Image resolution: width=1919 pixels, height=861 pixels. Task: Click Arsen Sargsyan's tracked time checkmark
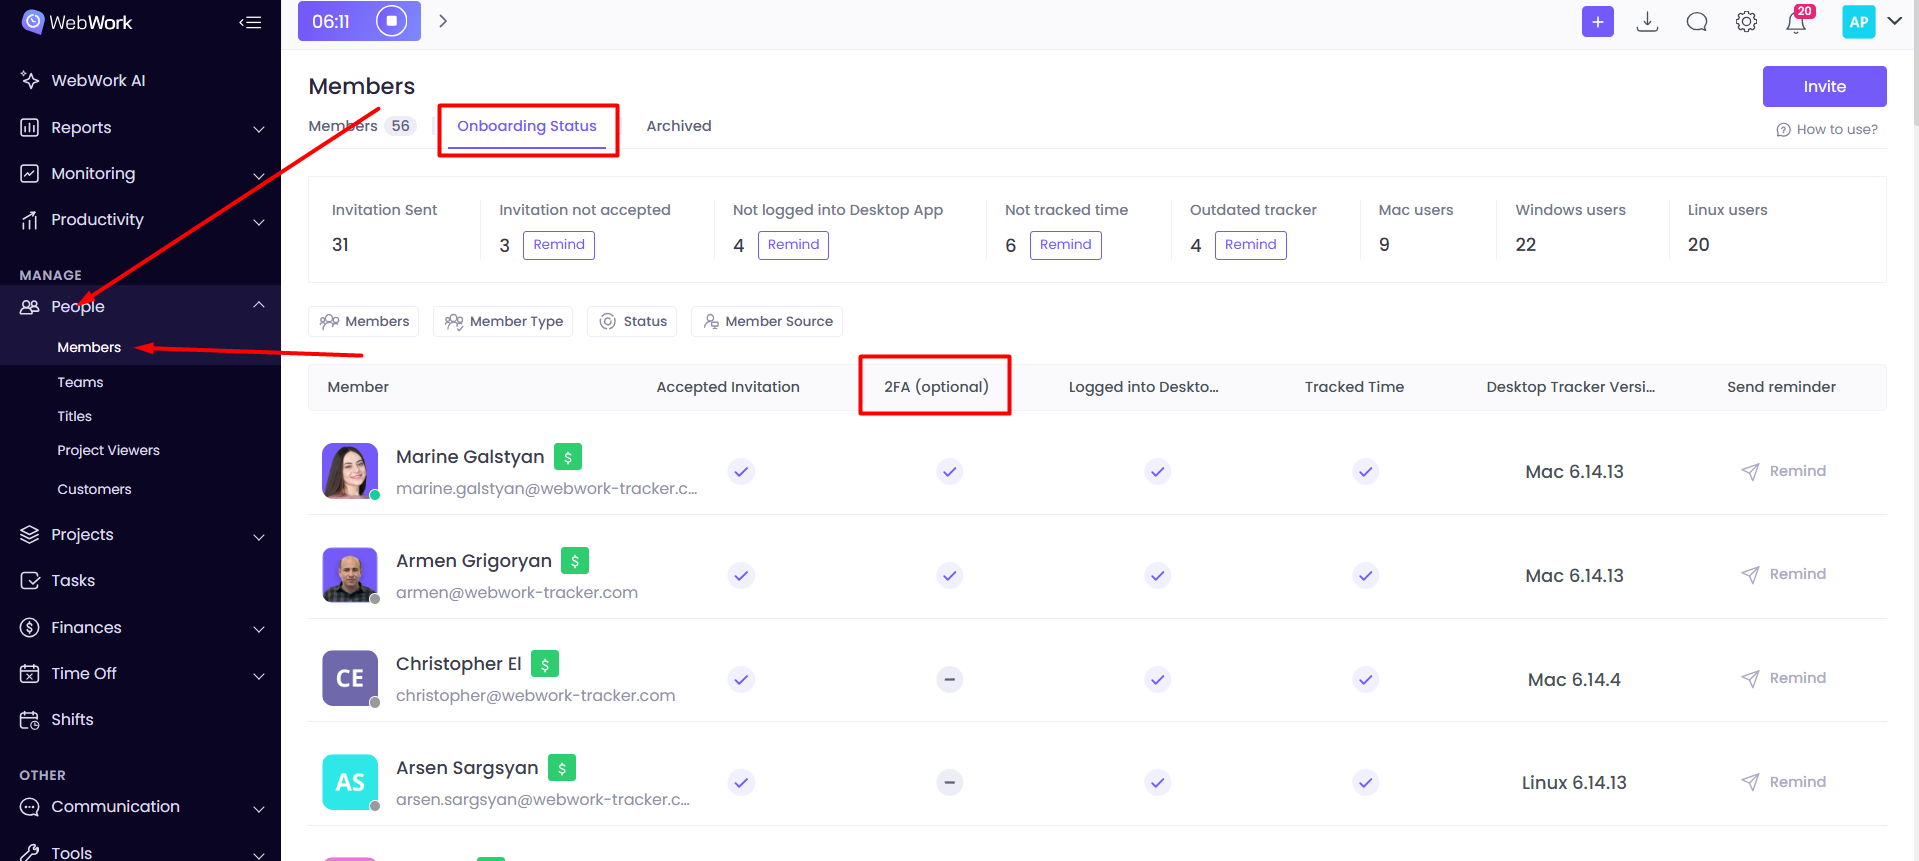[x=1366, y=782]
